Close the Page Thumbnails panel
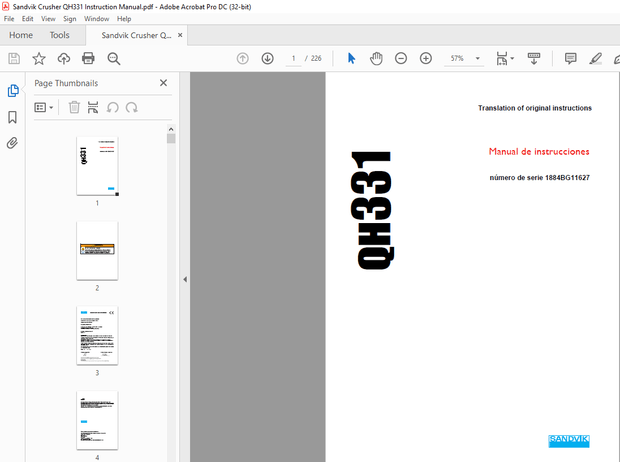 pos(163,83)
